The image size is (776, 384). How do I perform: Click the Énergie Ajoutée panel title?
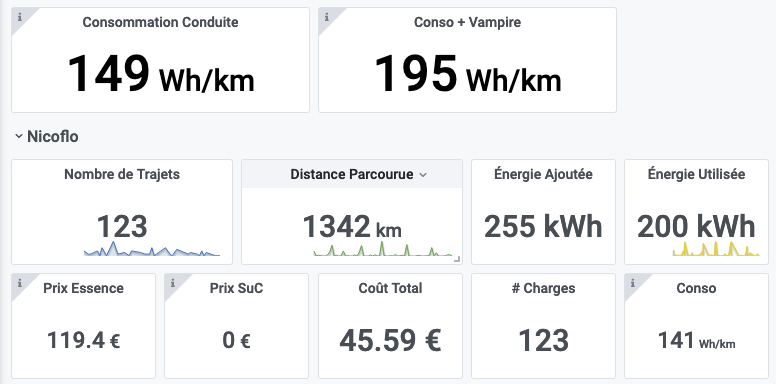(543, 174)
